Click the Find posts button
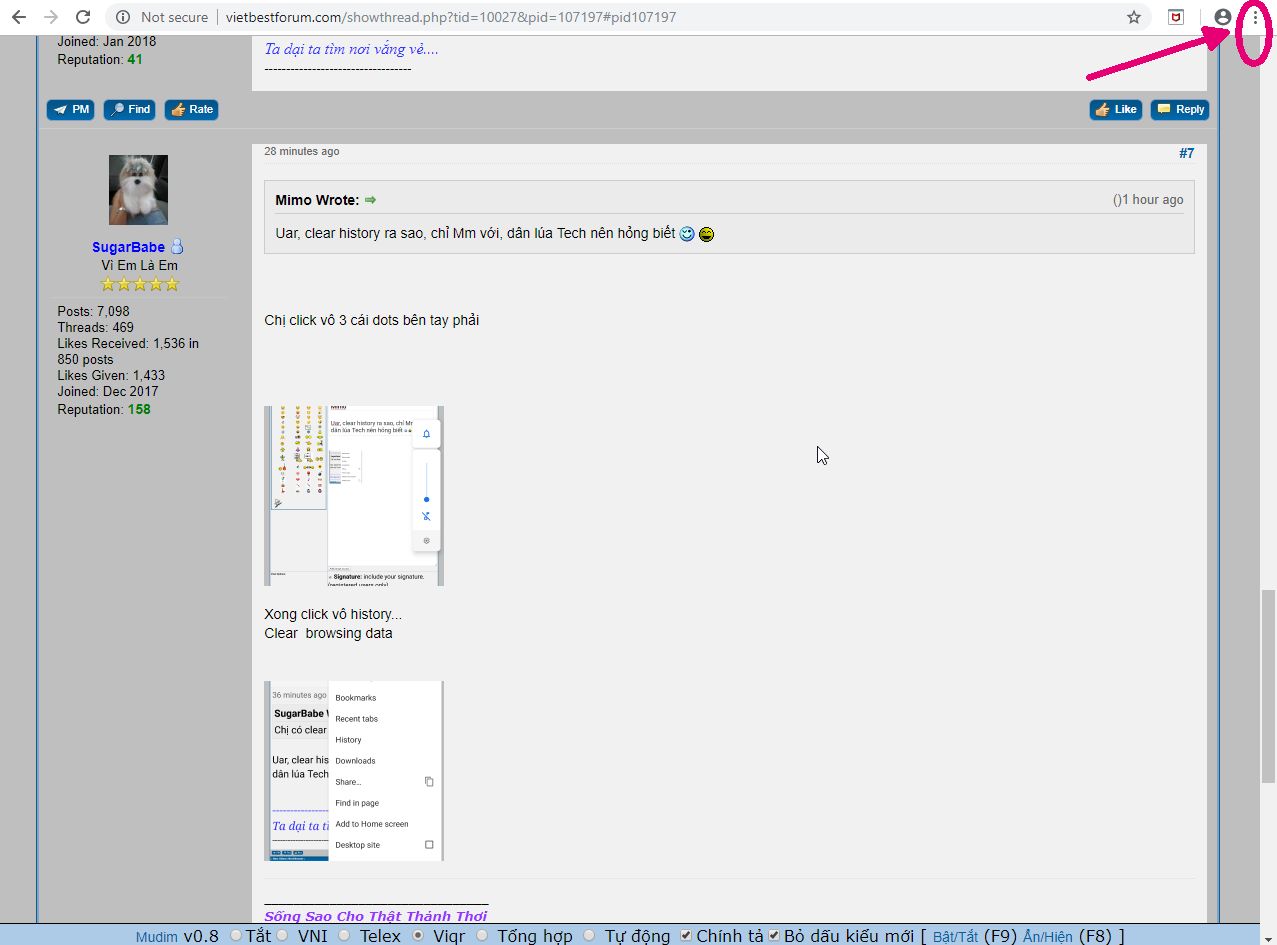The image size is (1277, 945). [x=130, y=109]
